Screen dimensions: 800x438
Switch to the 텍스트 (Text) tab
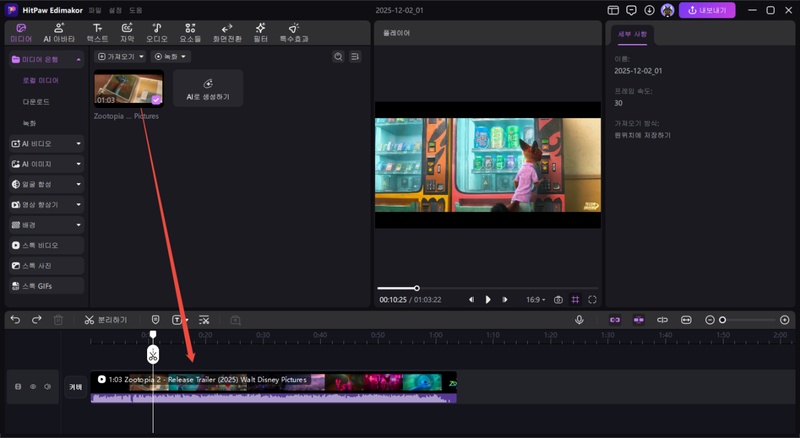[97, 33]
